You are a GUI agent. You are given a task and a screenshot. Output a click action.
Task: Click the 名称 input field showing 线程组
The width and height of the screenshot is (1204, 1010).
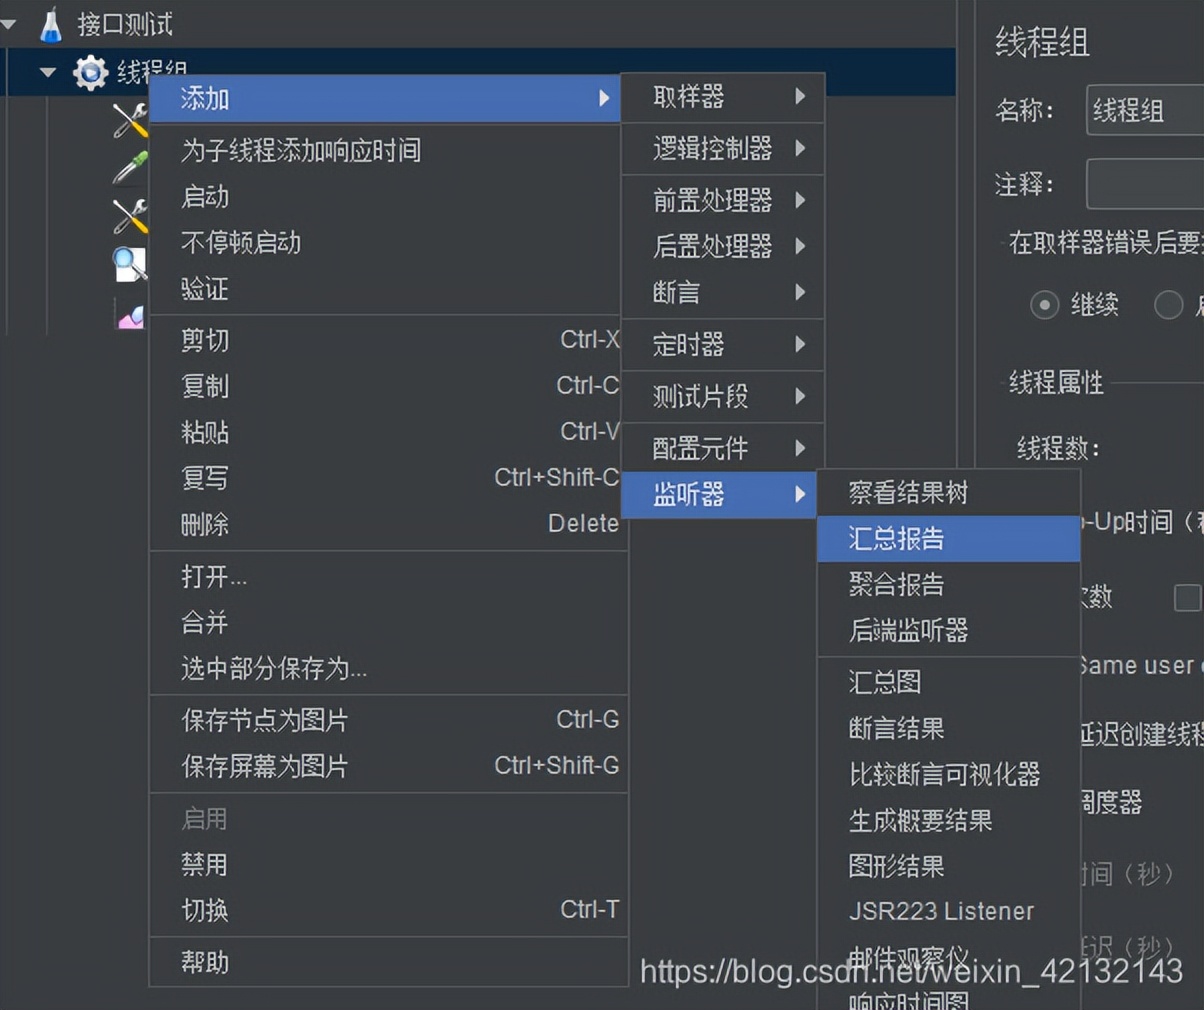tap(1150, 111)
